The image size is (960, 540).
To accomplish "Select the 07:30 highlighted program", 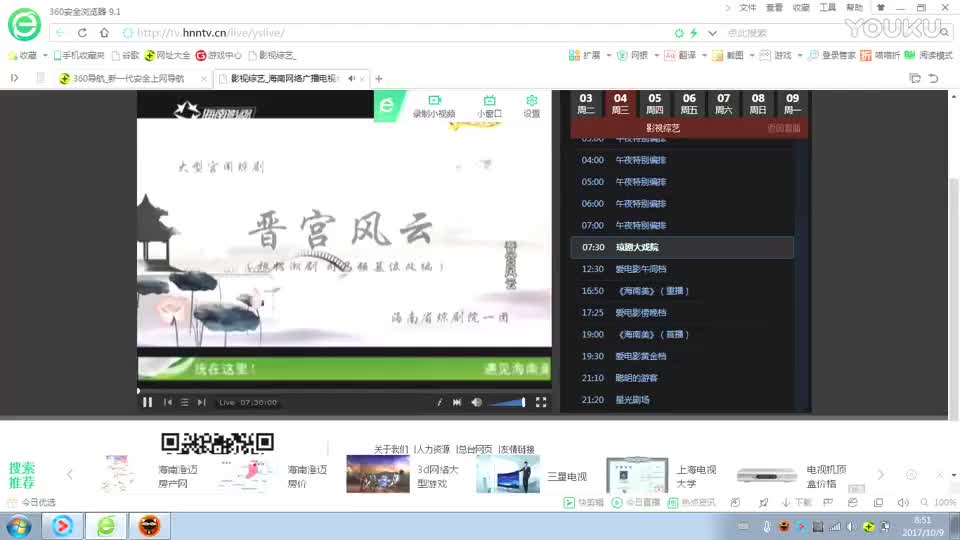I will pos(682,247).
